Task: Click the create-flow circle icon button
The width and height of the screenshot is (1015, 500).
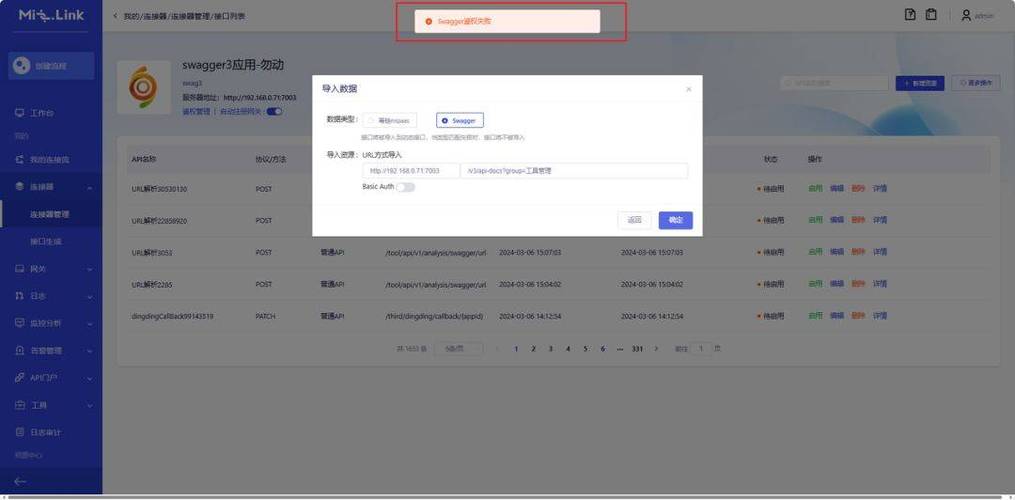Action: coord(21,65)
